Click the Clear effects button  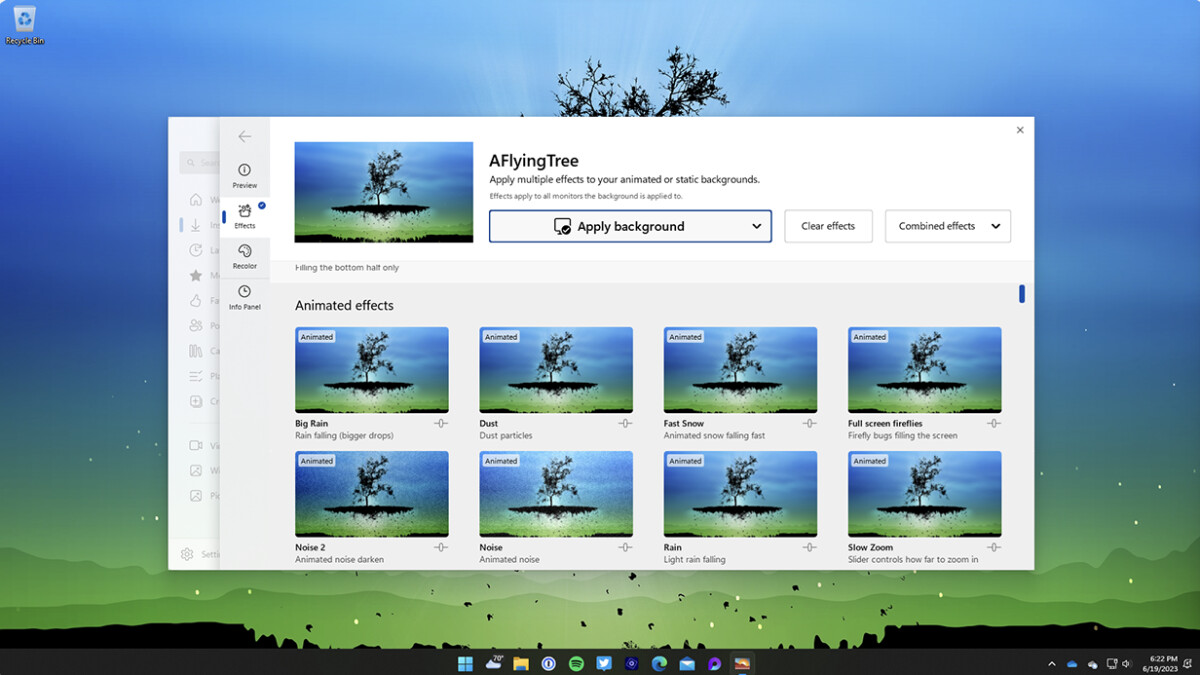point(828,226)
